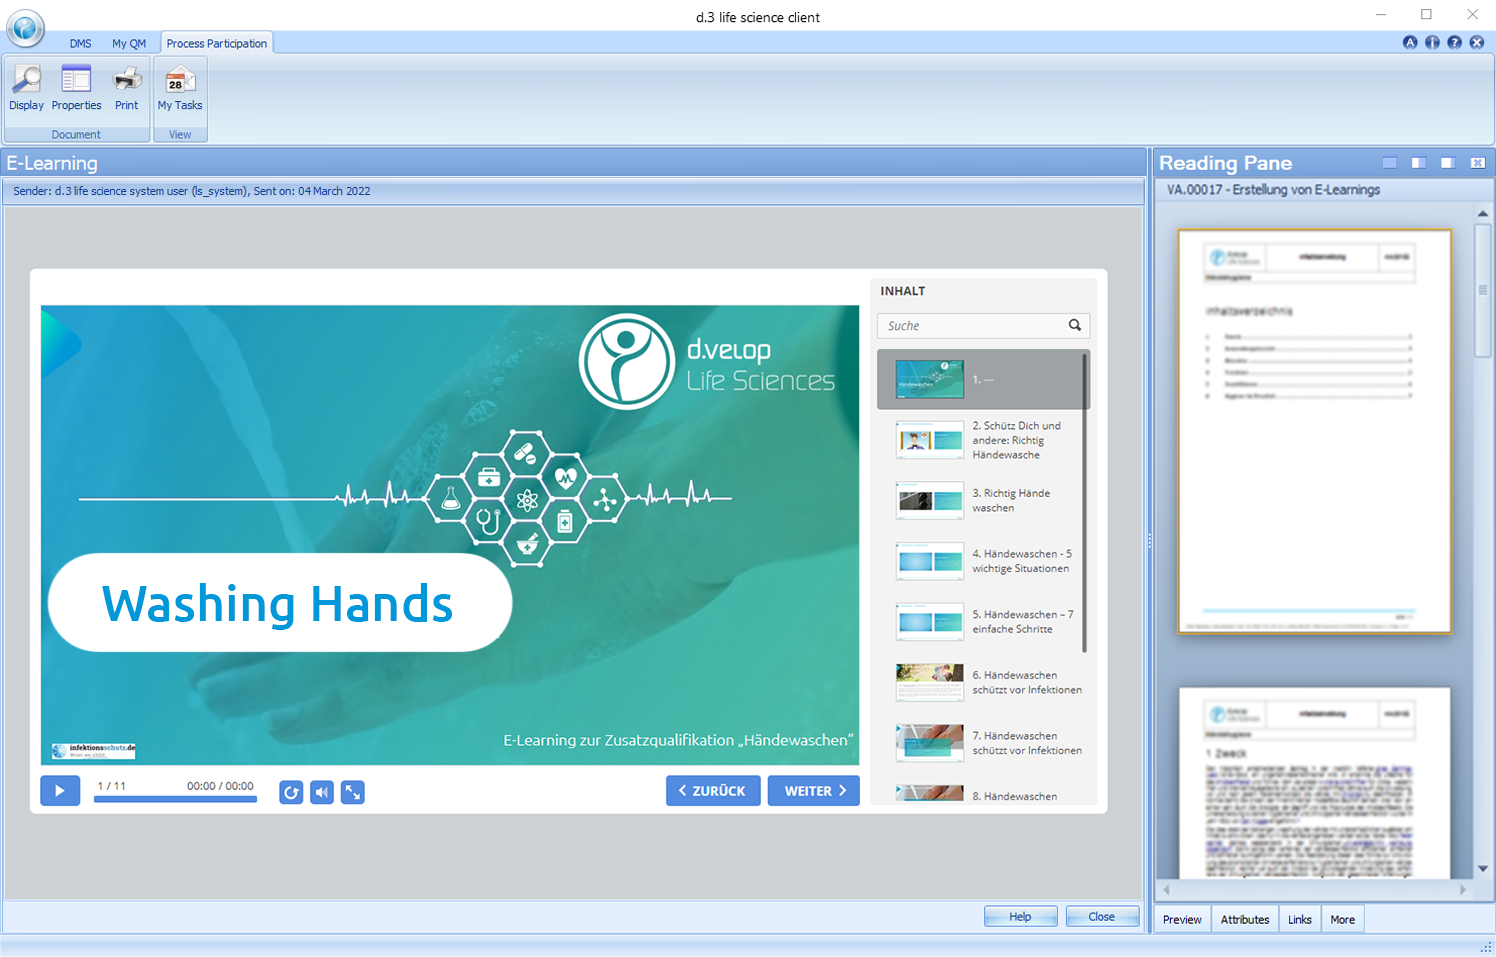
Task: Click the round info icon in the top-right
Action: (1432, 42)
